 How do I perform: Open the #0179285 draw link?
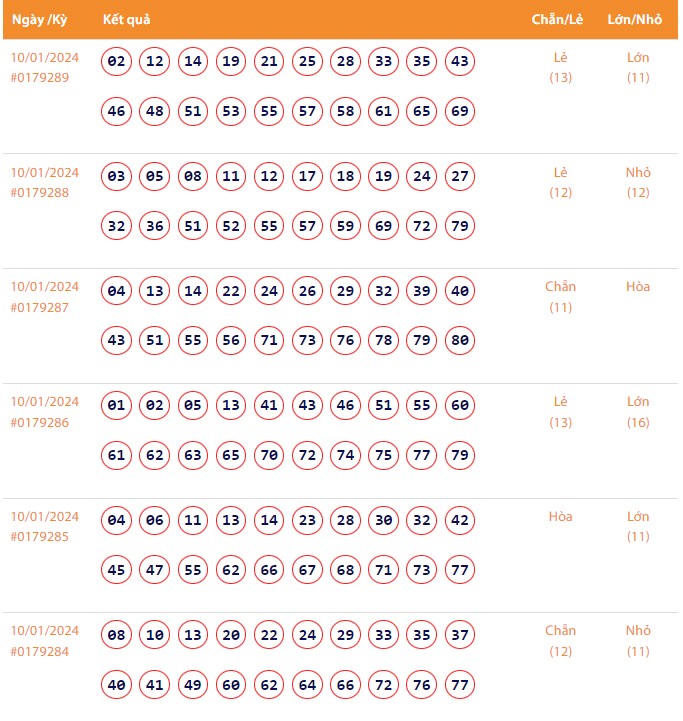pos(40,537)
